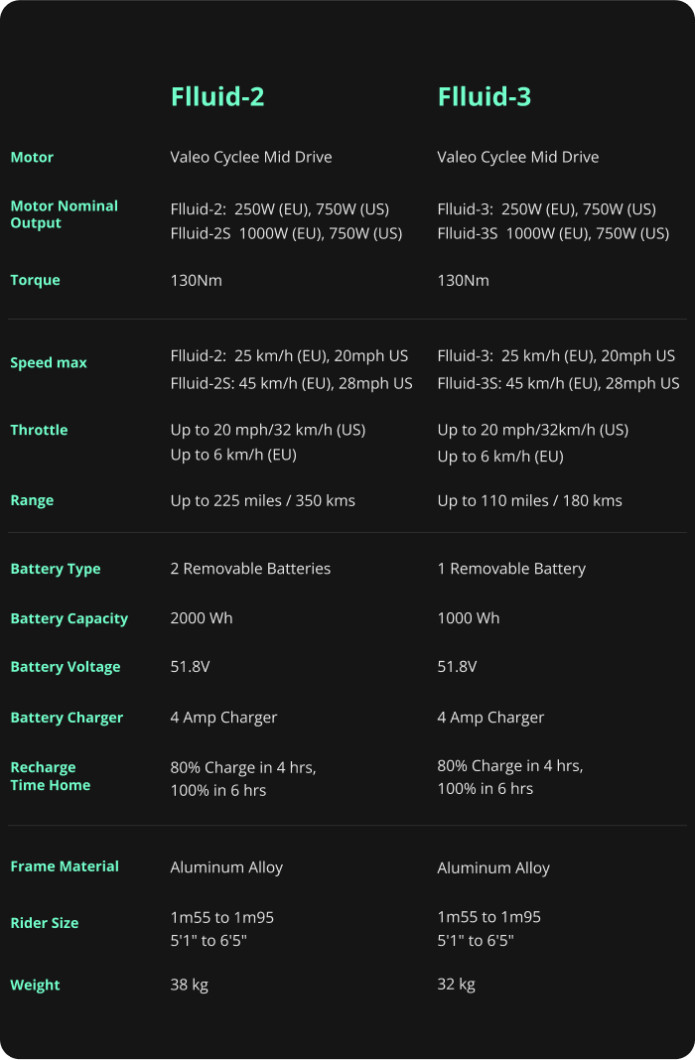Click the Range row label
This screenshot has width=695, height=1060.
[32, 500]
